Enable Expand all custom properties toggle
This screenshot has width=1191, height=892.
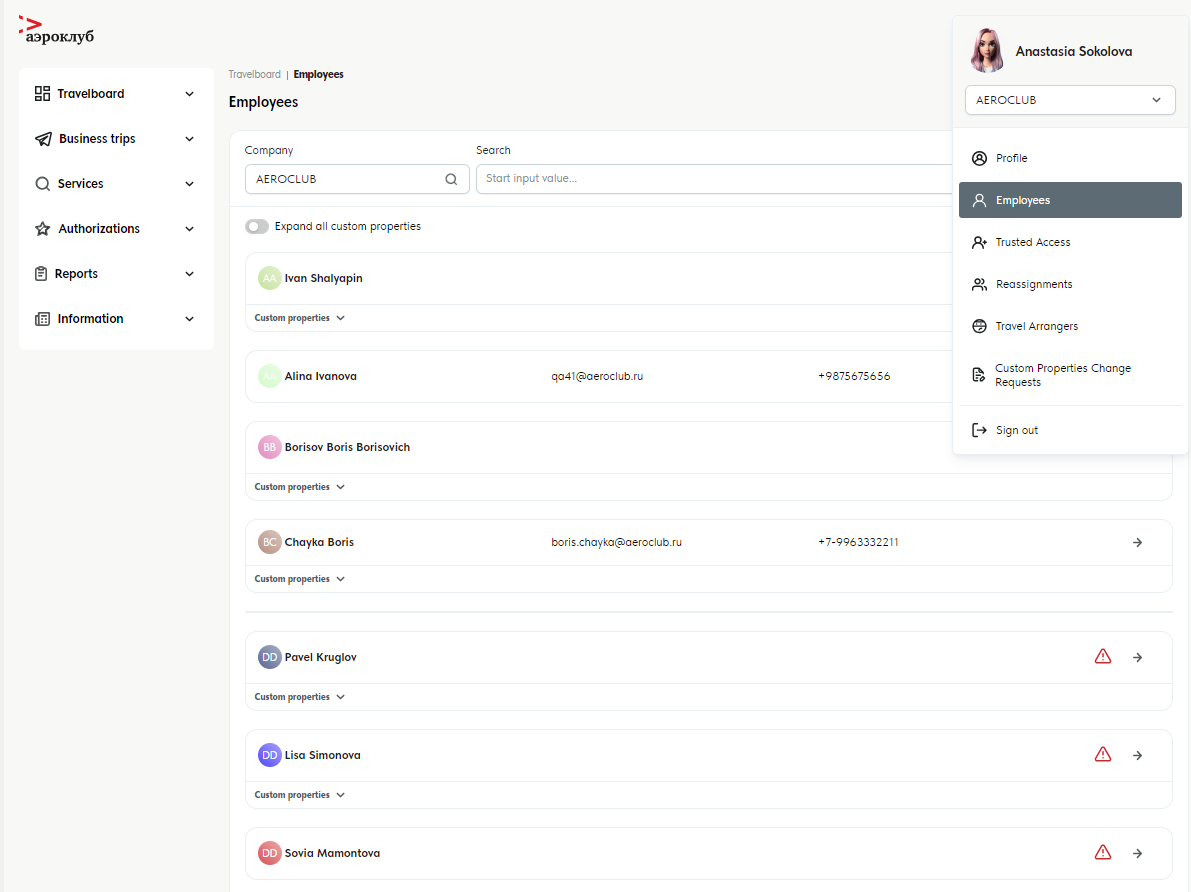[257, 226]
